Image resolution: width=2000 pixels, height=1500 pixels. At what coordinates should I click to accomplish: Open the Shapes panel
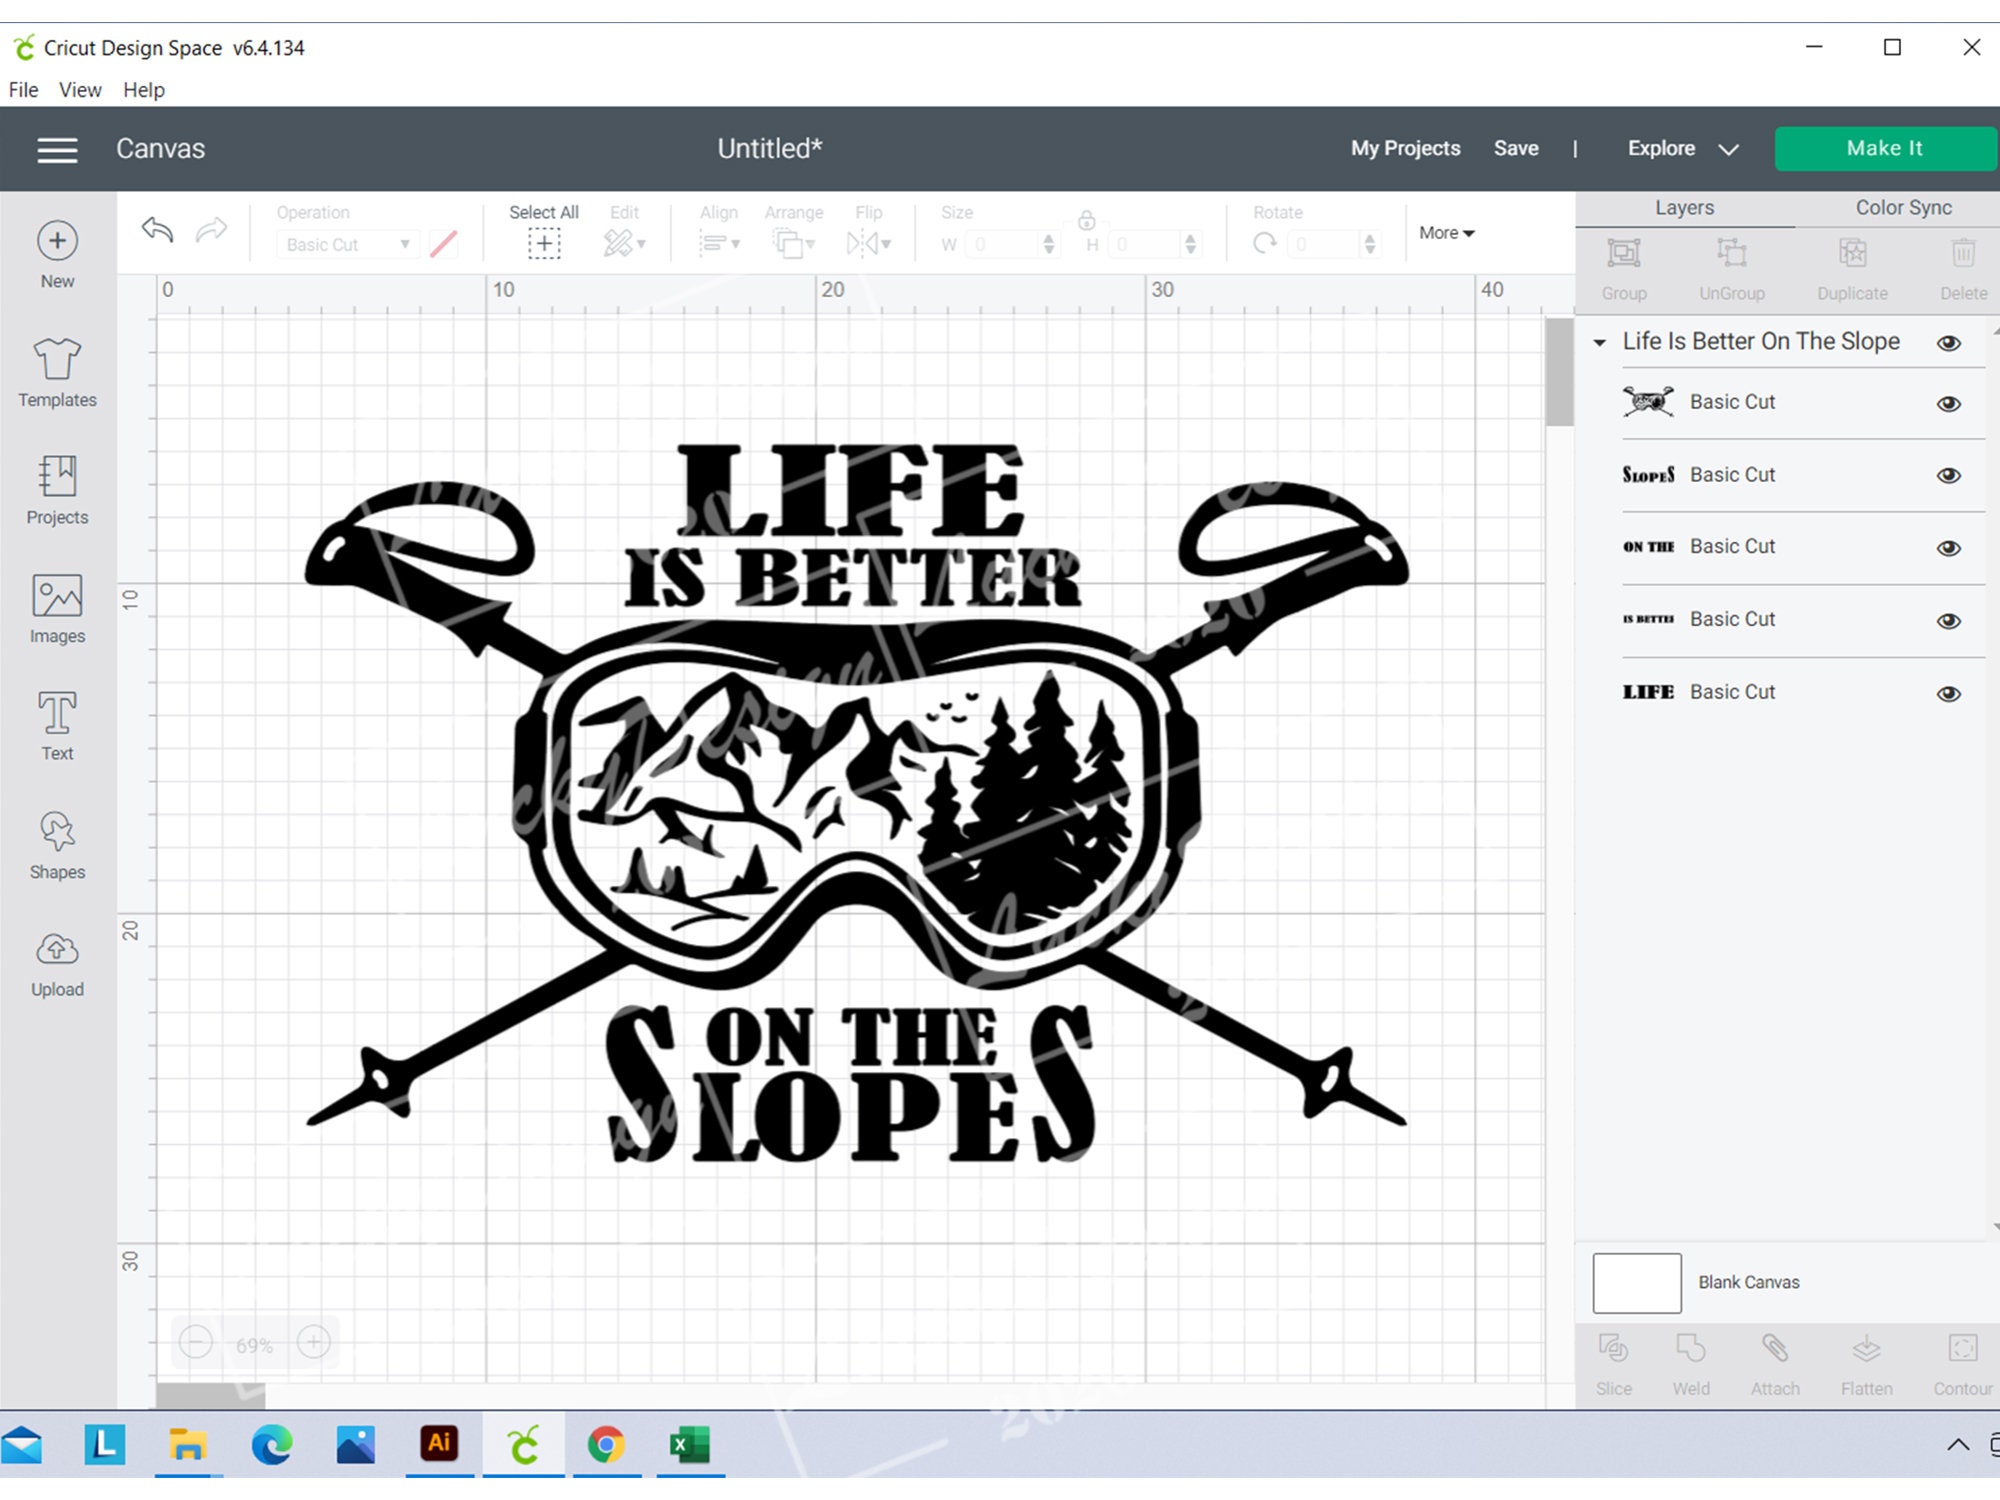56,843
